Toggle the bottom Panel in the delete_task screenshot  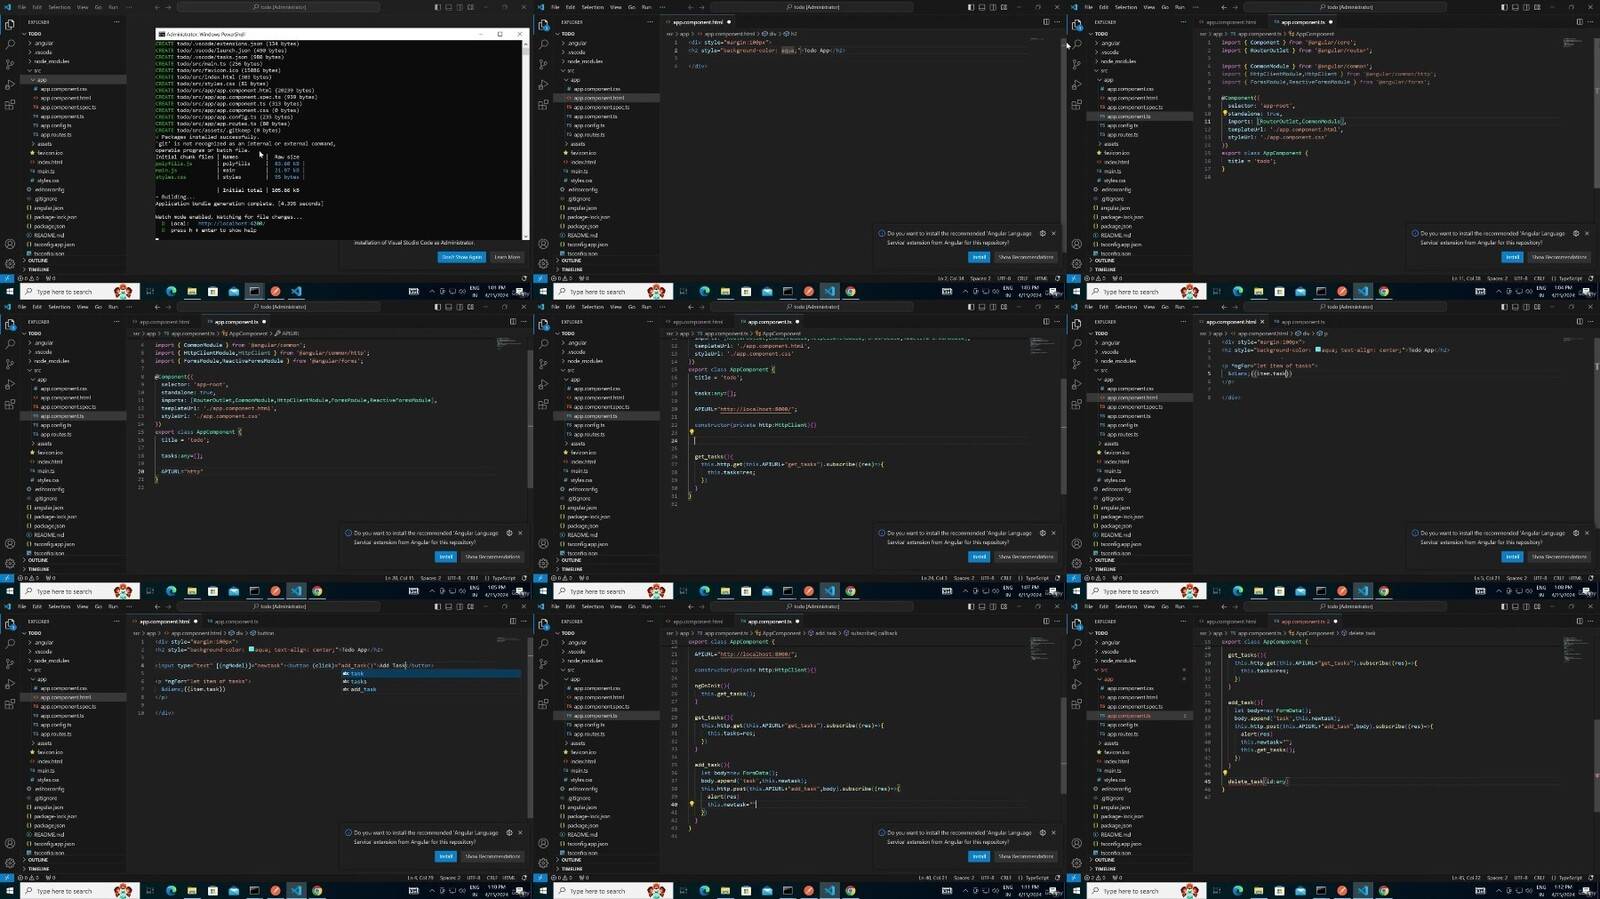(1514, 606)
